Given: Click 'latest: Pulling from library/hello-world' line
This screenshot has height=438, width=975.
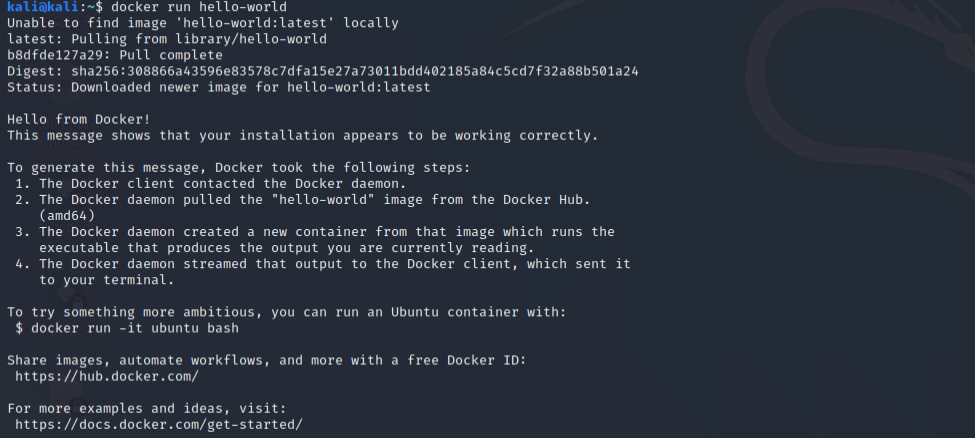Looking at the screenshot, I should click(167, 39).
